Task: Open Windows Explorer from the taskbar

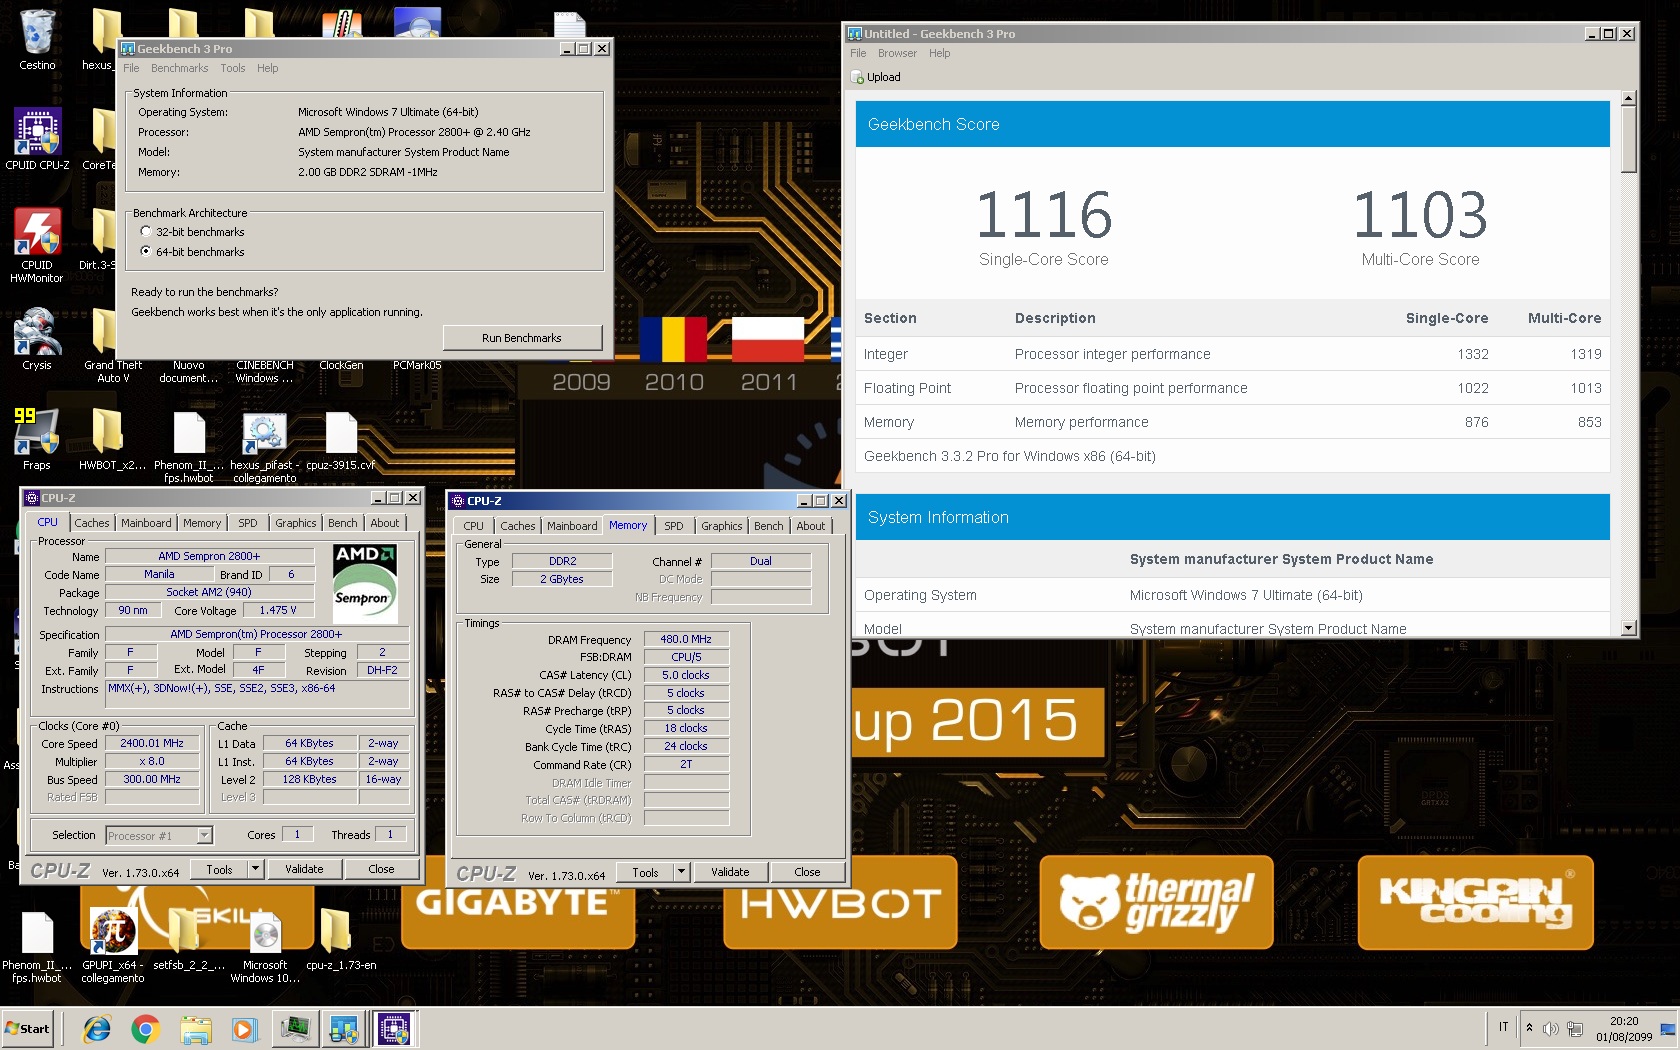Action: [196, 1029]
